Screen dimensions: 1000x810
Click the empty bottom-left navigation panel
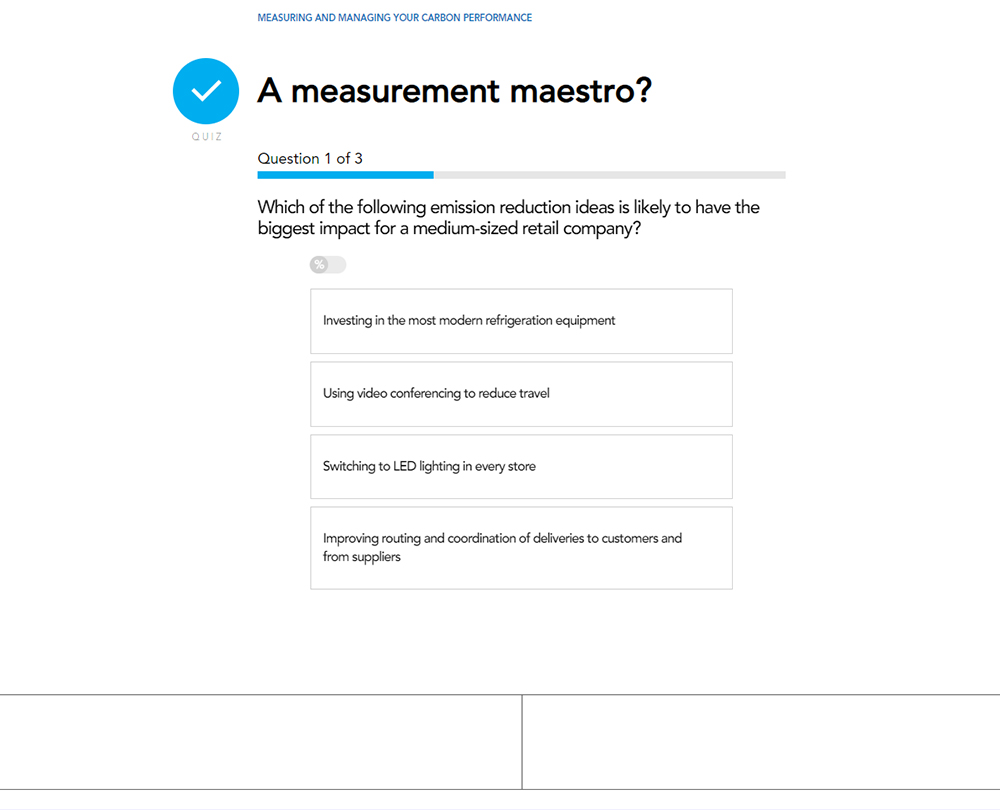pos(260,742)
